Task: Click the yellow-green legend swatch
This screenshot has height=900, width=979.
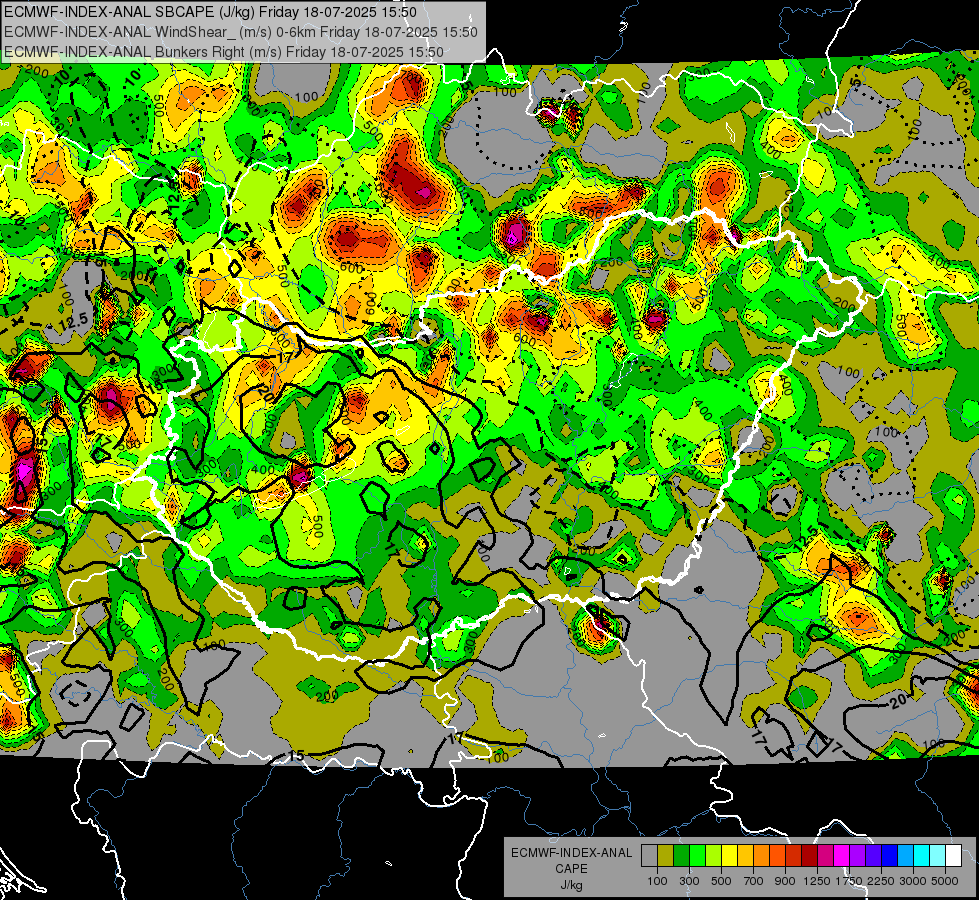Action: tap(714, 855)
